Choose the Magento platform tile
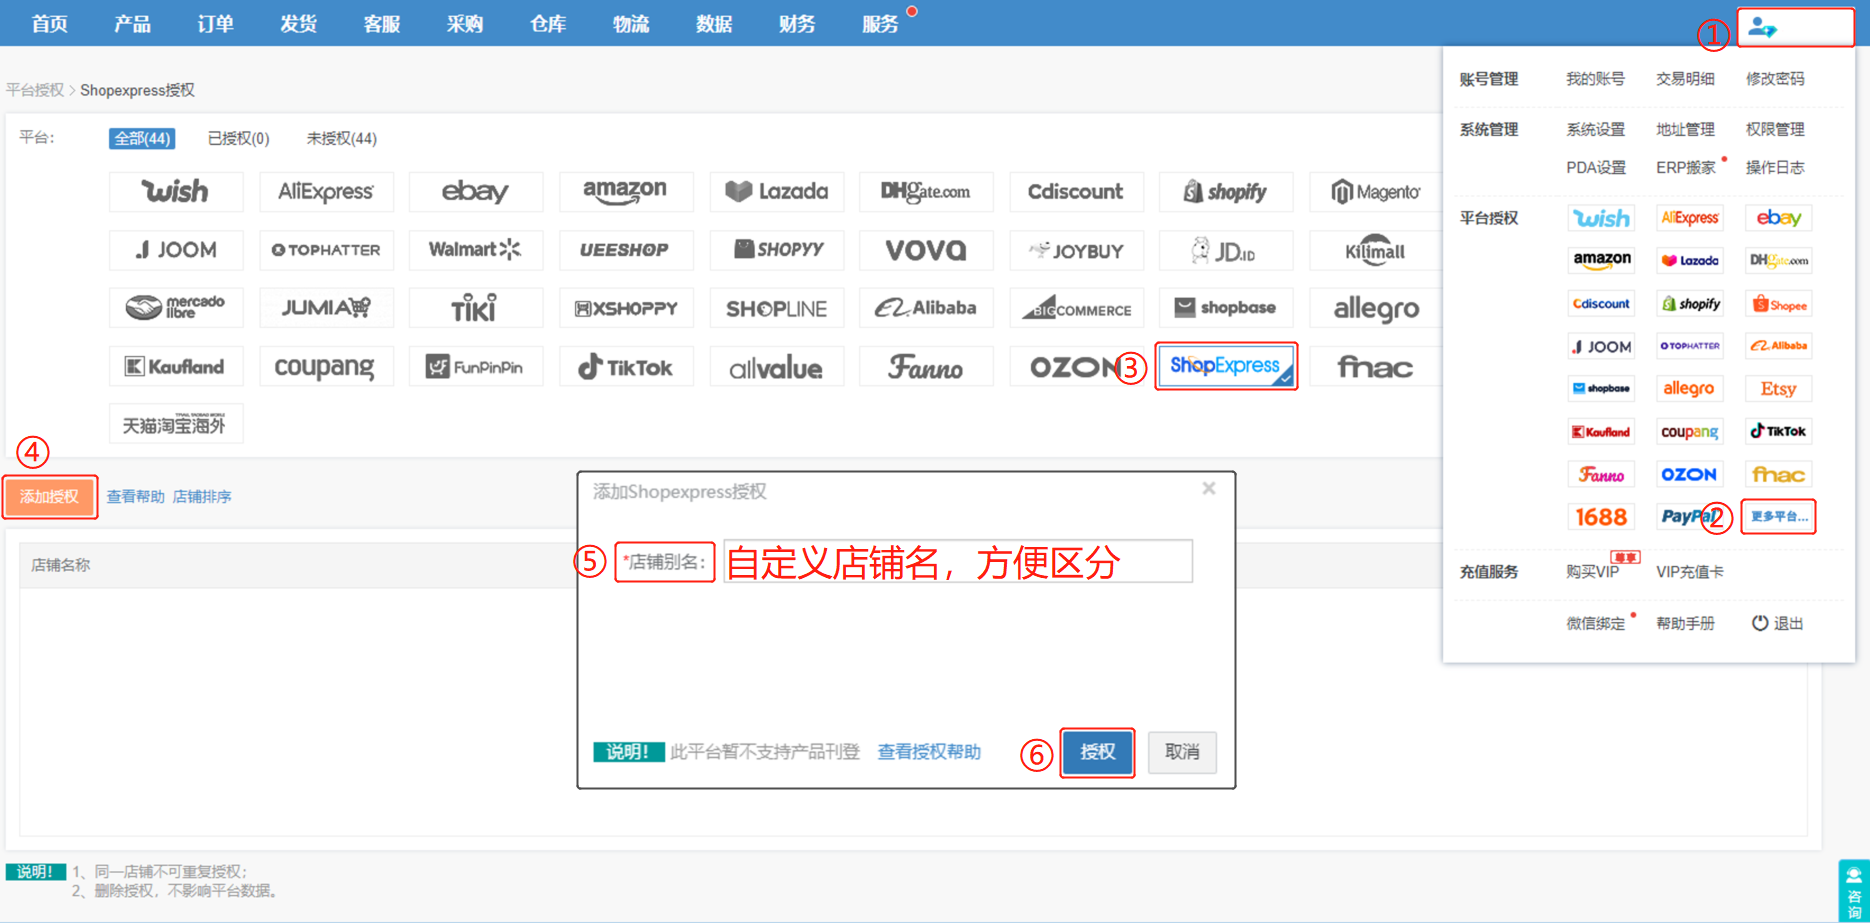The height and width of the screenshot is (923, 1870). 1376,191
